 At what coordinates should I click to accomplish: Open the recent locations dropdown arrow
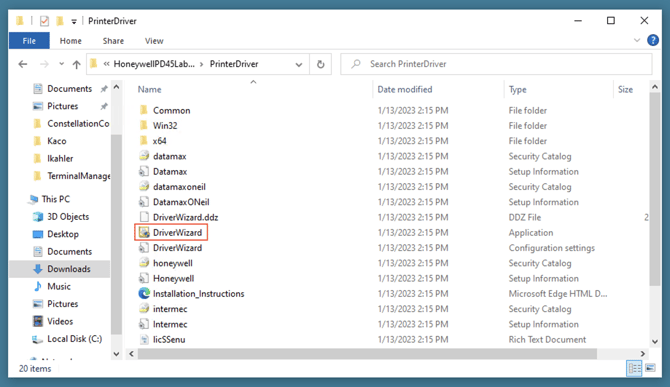click(x=62, y=64)
